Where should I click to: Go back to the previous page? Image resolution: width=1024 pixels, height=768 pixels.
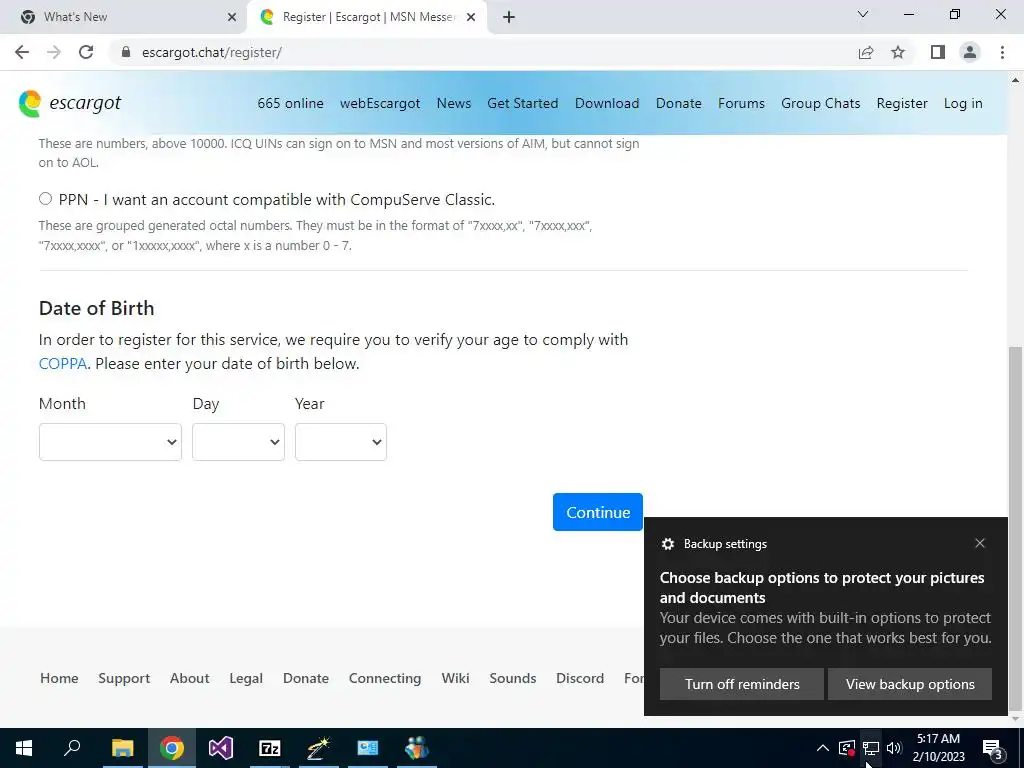point(22,52)
